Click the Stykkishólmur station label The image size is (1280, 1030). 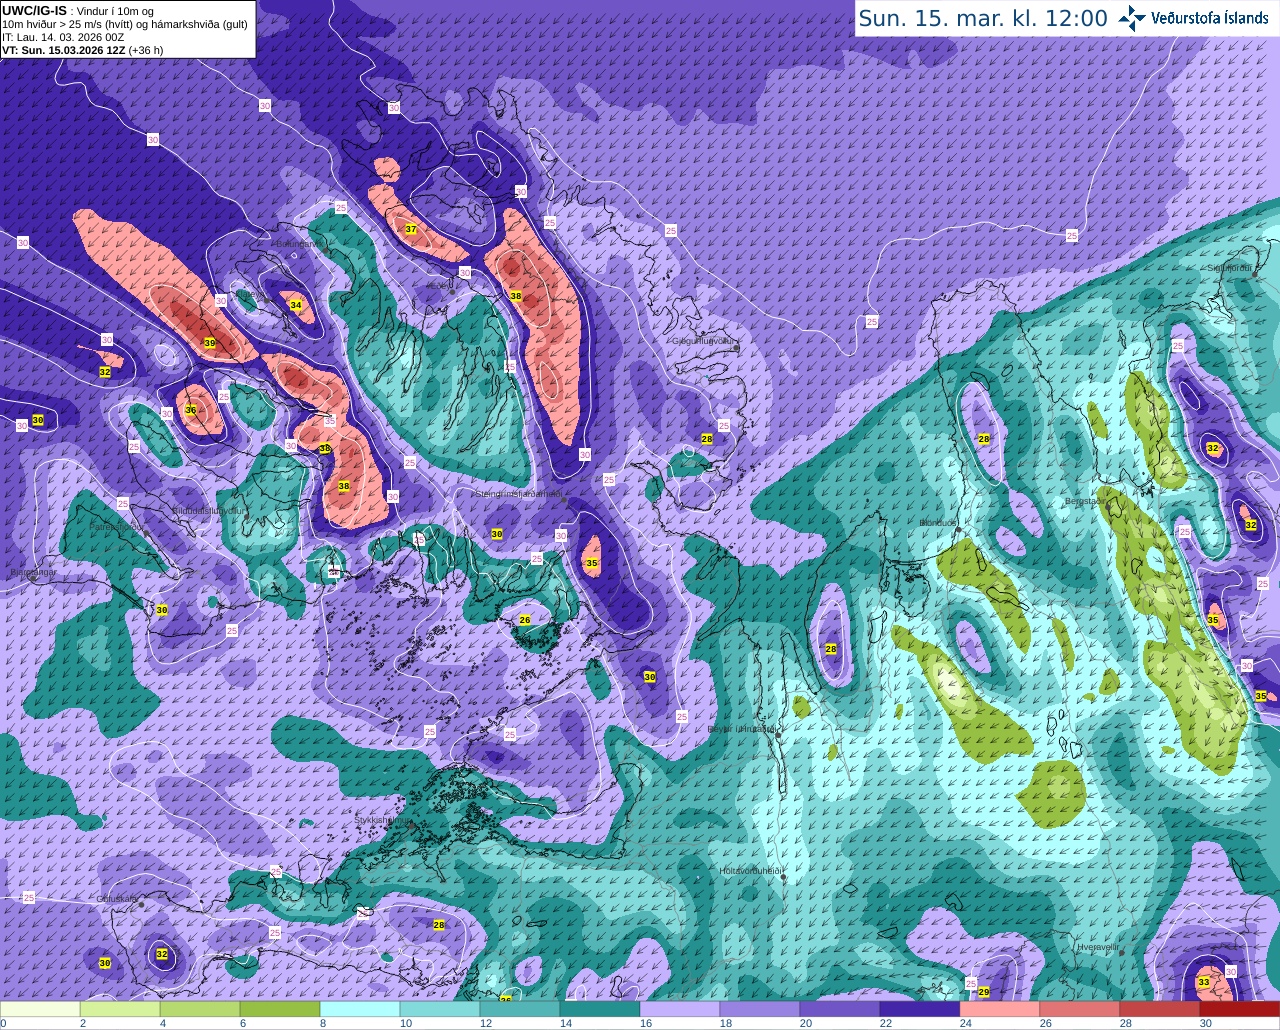tap(382, 820)
